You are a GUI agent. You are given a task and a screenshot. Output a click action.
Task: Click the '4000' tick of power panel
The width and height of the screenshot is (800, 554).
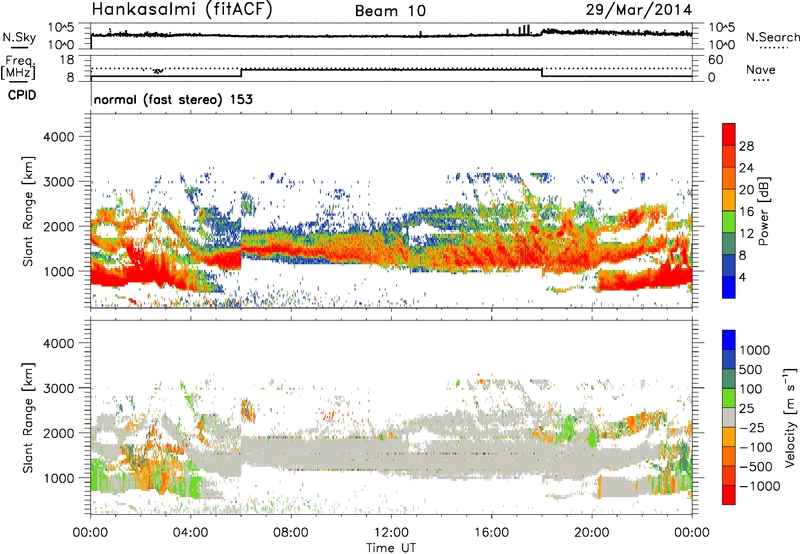59,137
